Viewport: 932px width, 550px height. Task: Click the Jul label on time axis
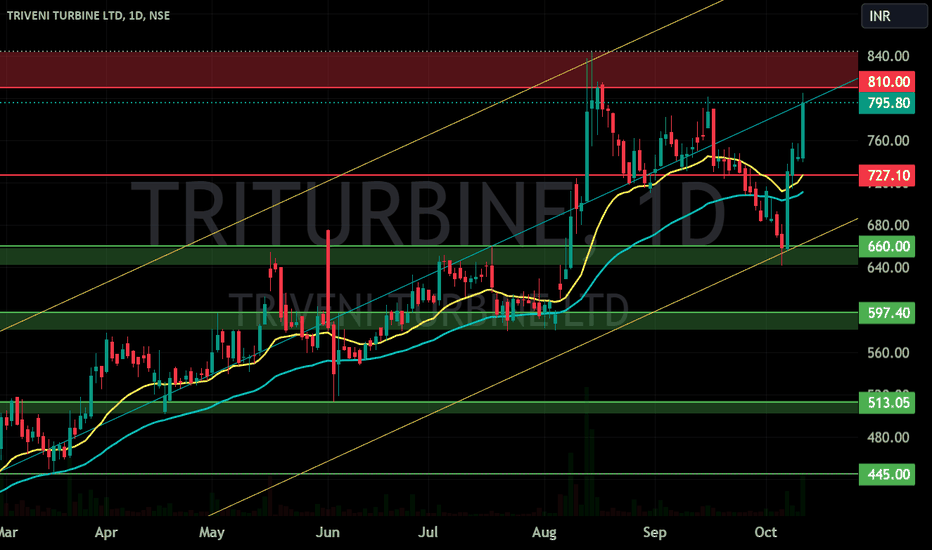point(428,532)
